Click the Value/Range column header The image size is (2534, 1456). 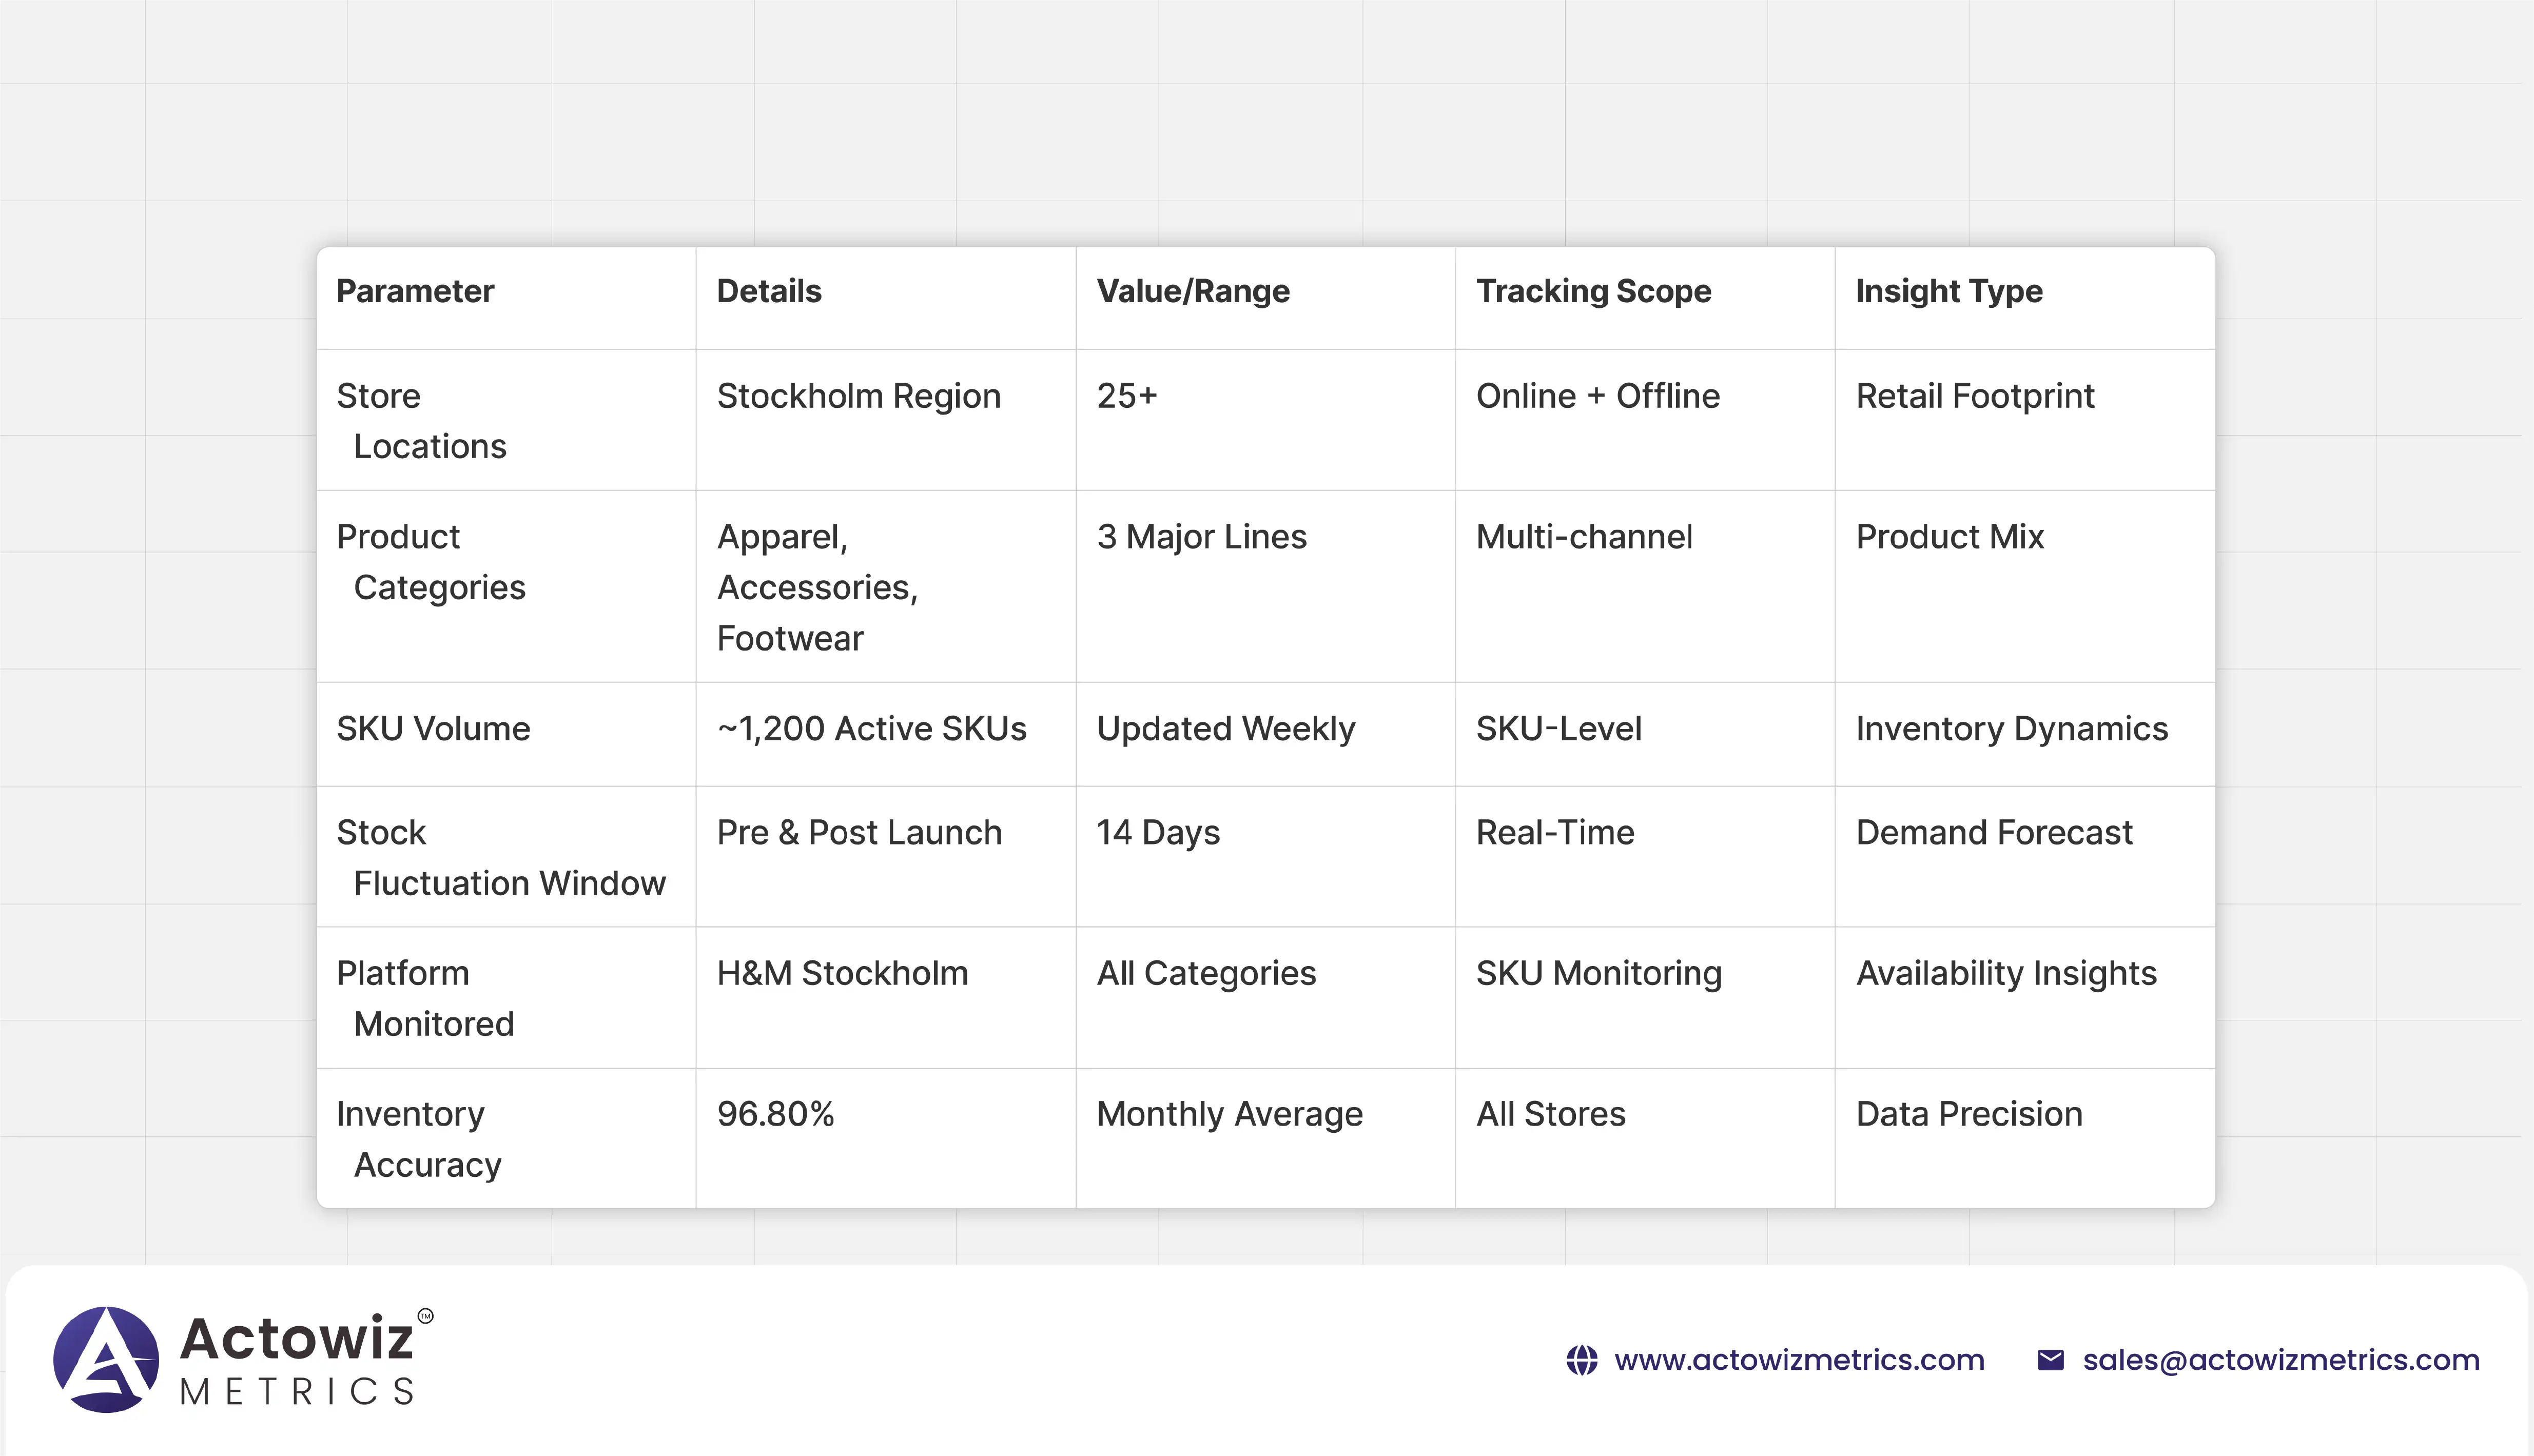coord(1193,291)
